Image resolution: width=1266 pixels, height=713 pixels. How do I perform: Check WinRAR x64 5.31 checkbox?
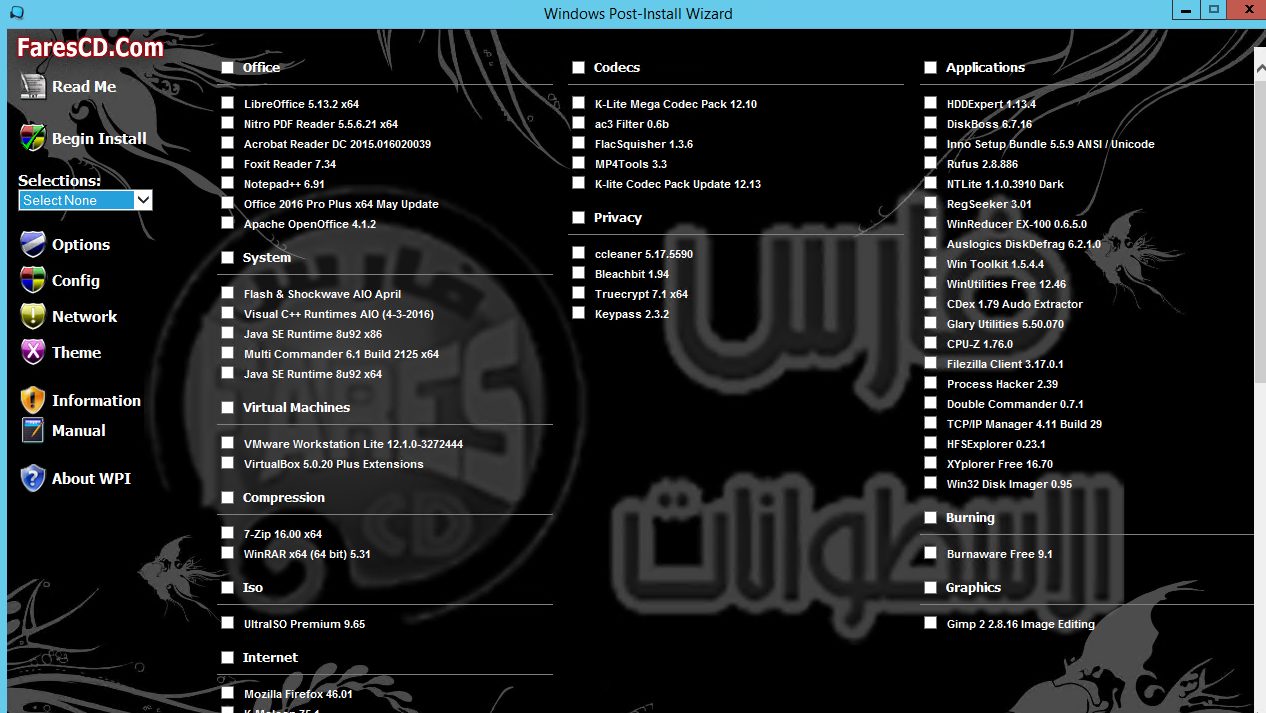pos(228,553)
